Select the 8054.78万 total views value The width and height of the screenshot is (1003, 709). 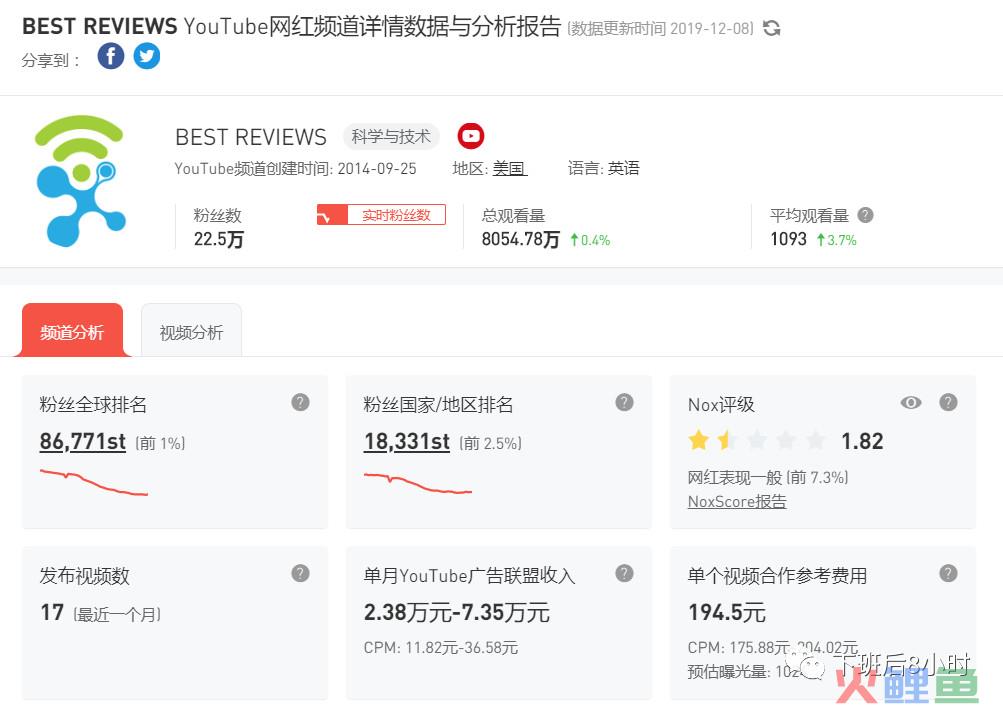pyautogui.click(x=521, y=239)
